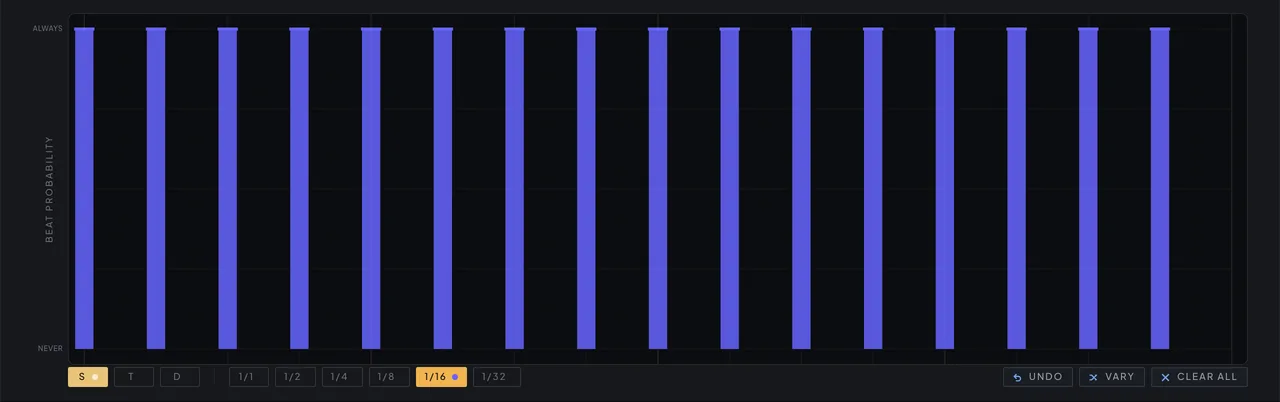Click the first beat probability bar
This screenshot has height=402, width=1280.
pyautogui.click(x=84, y=188)
